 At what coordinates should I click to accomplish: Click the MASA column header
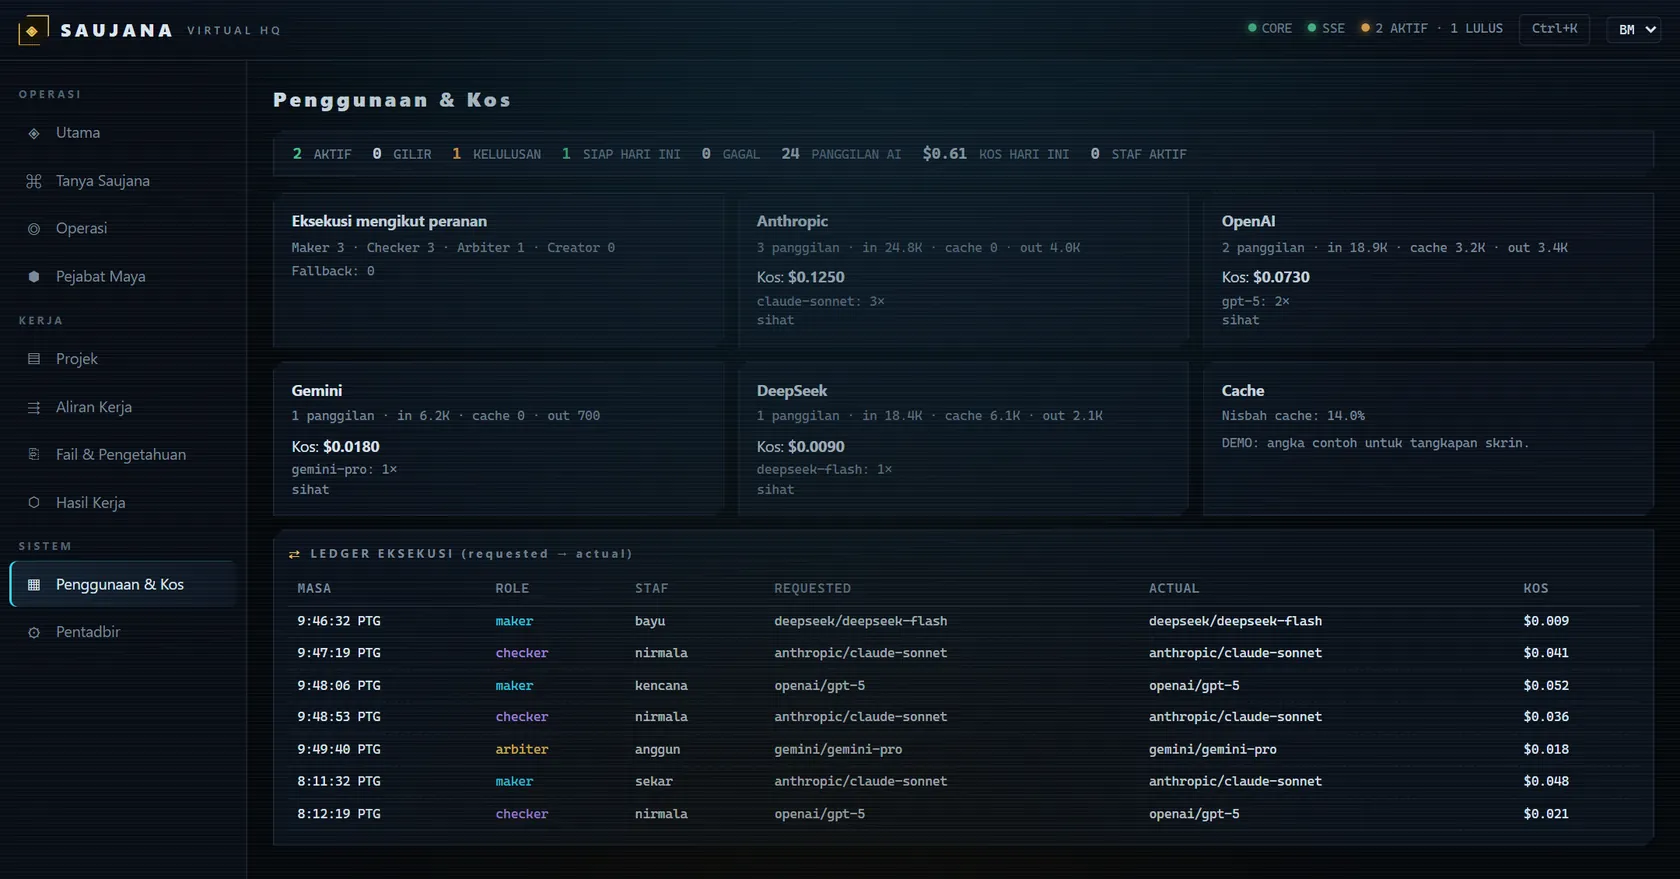pyautogui.click(x=314, y=589)
